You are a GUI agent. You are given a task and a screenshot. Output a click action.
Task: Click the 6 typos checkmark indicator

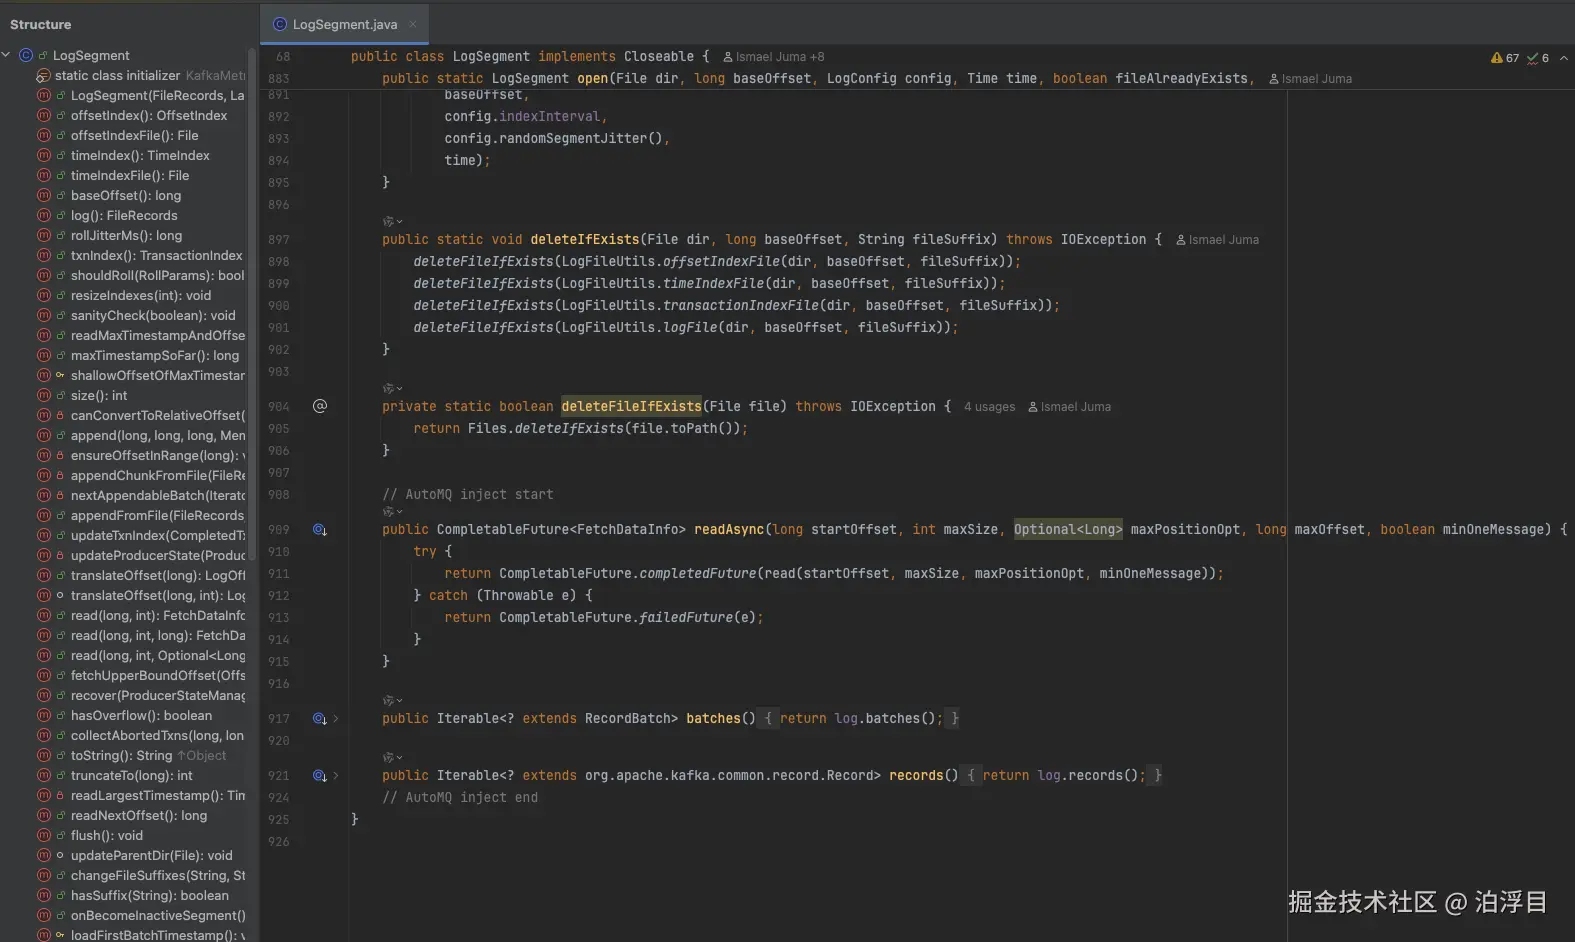click(x=1538, y=58)
